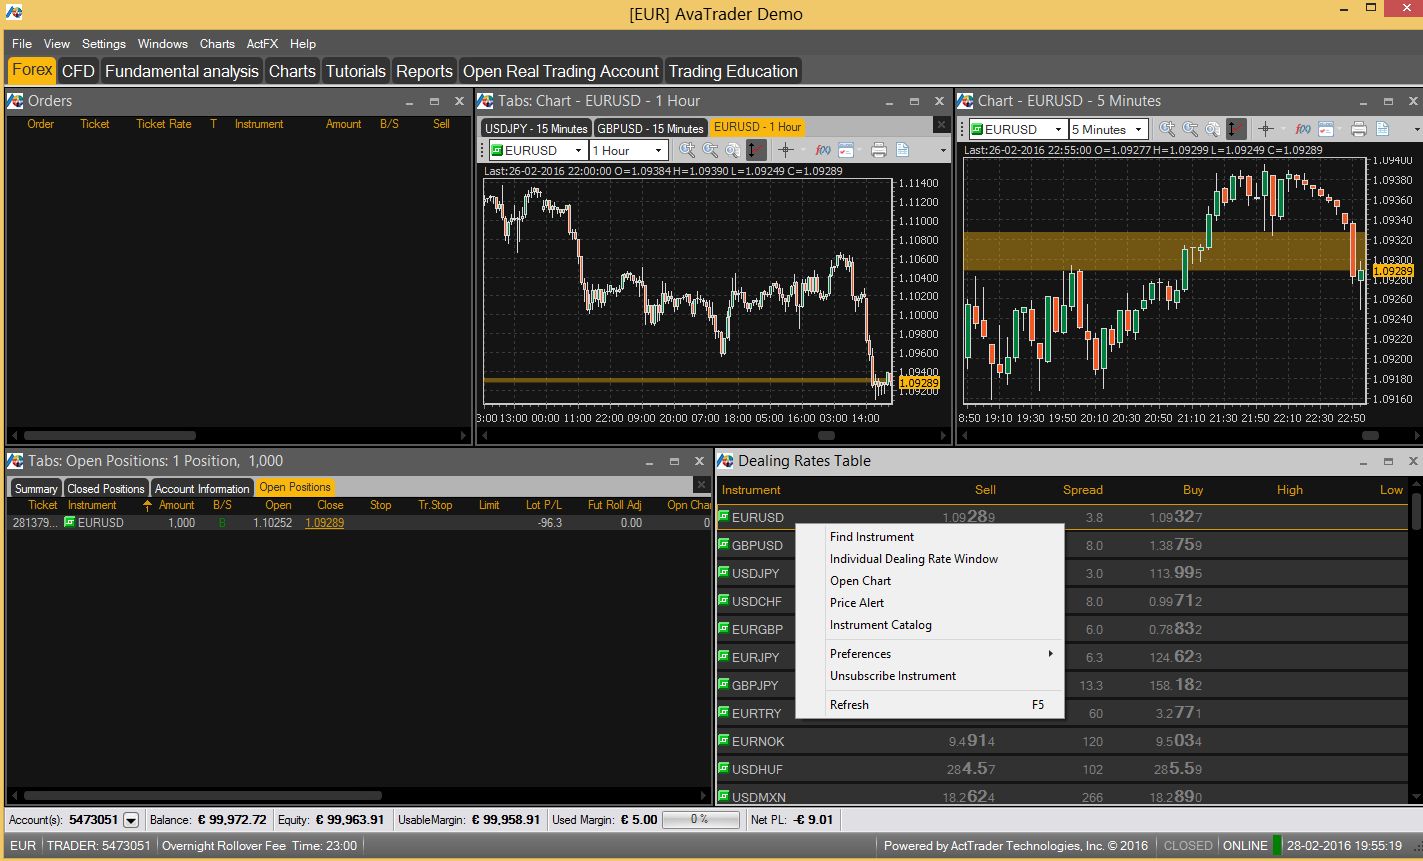Activate crosshair cursor in 1 Hour chart
1423x861 pixels.
(x=785, y=150)
